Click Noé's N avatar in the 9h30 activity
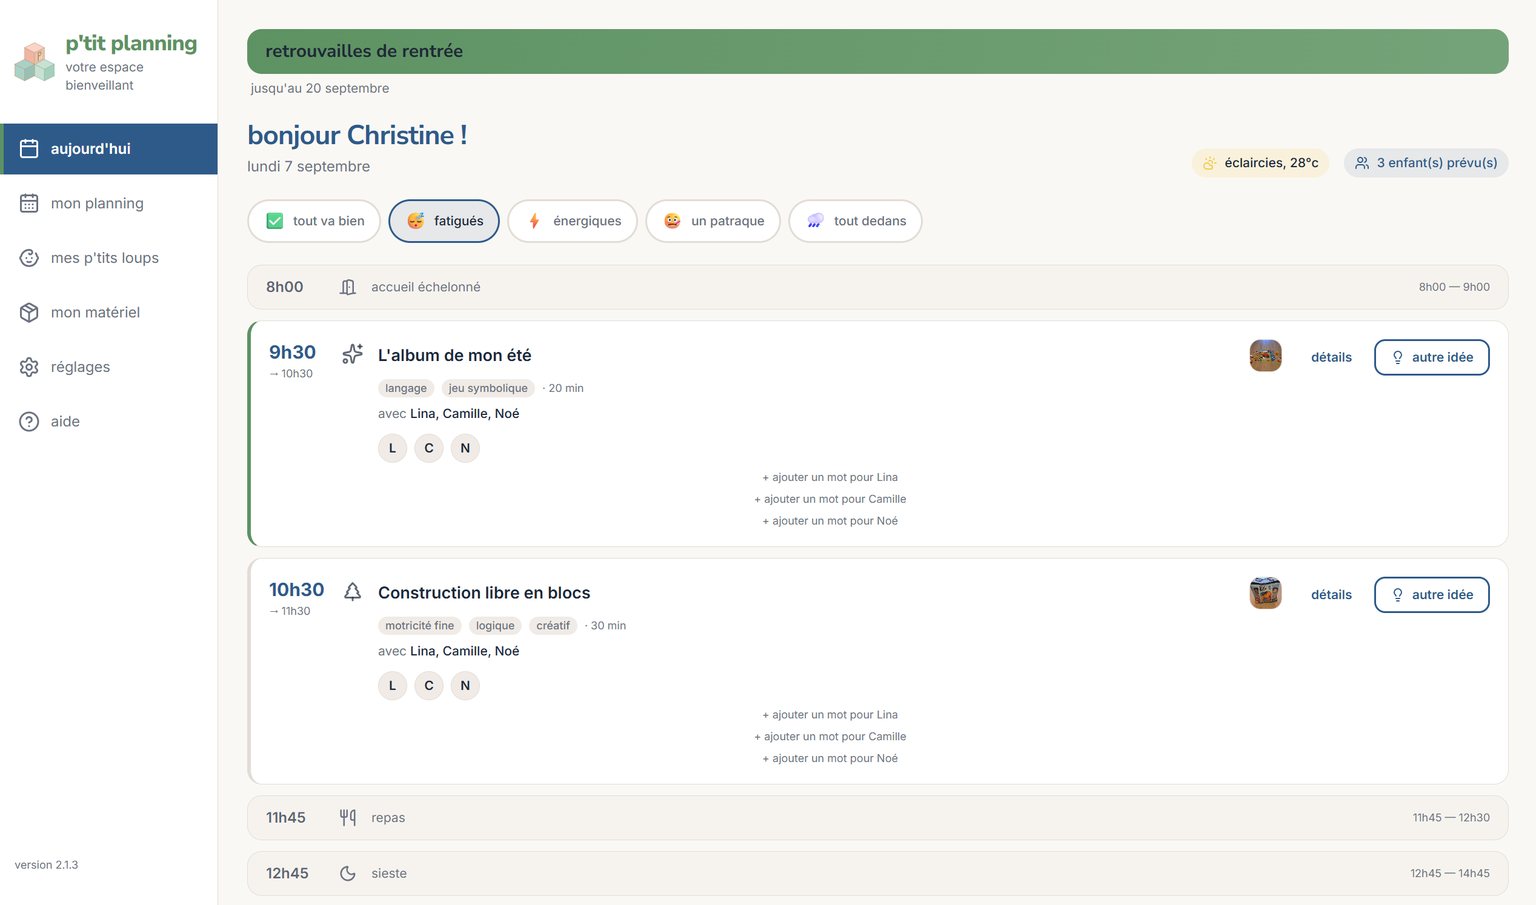The image size is (1536, 905). coord(465,448)
